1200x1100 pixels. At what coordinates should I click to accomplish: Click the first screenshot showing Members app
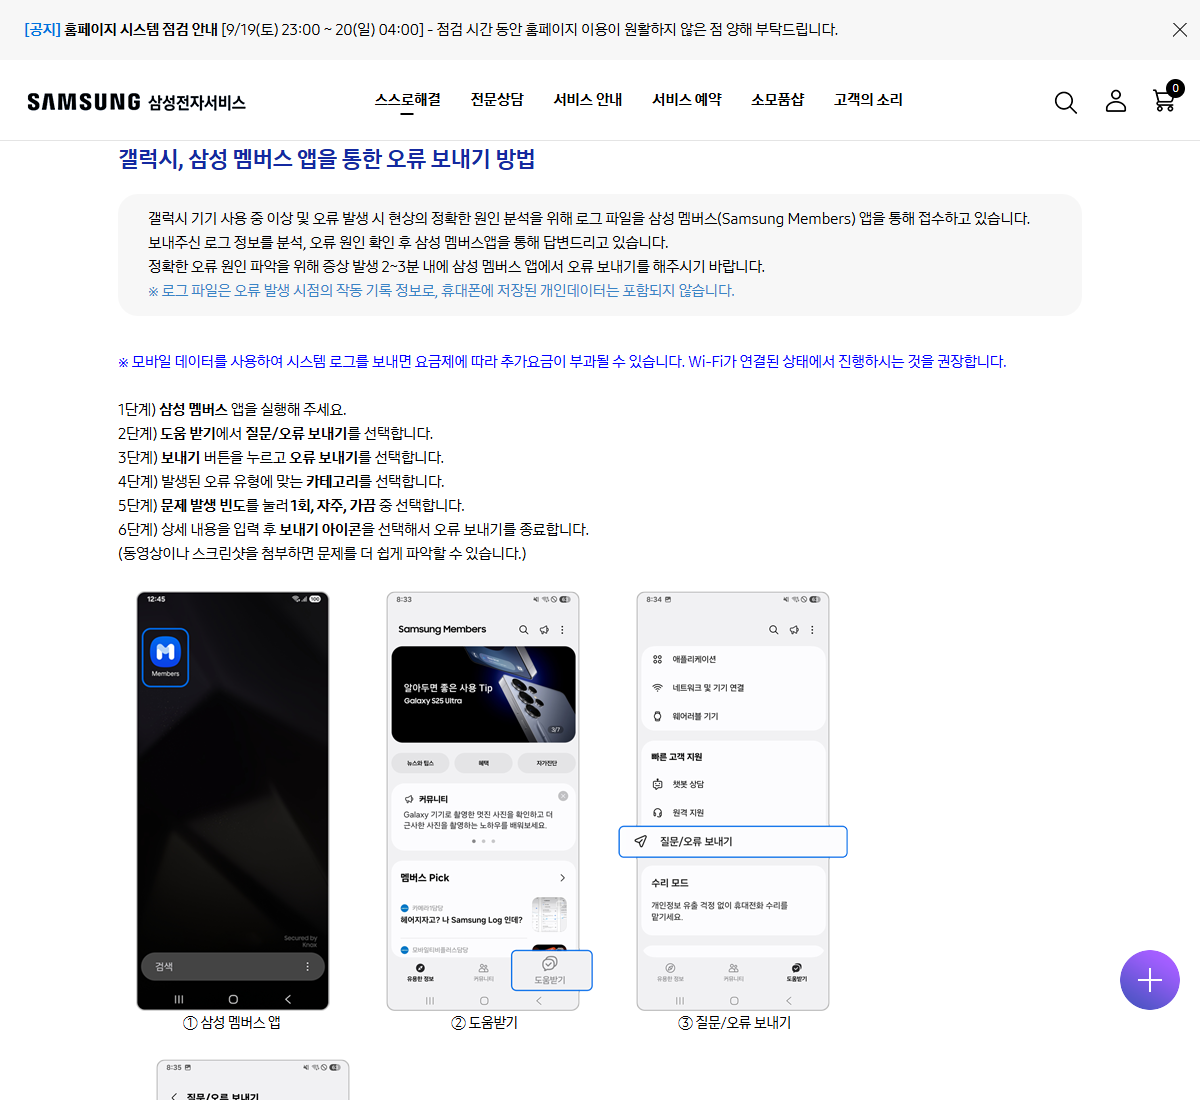pyautogui.click(x=233, y=801)
